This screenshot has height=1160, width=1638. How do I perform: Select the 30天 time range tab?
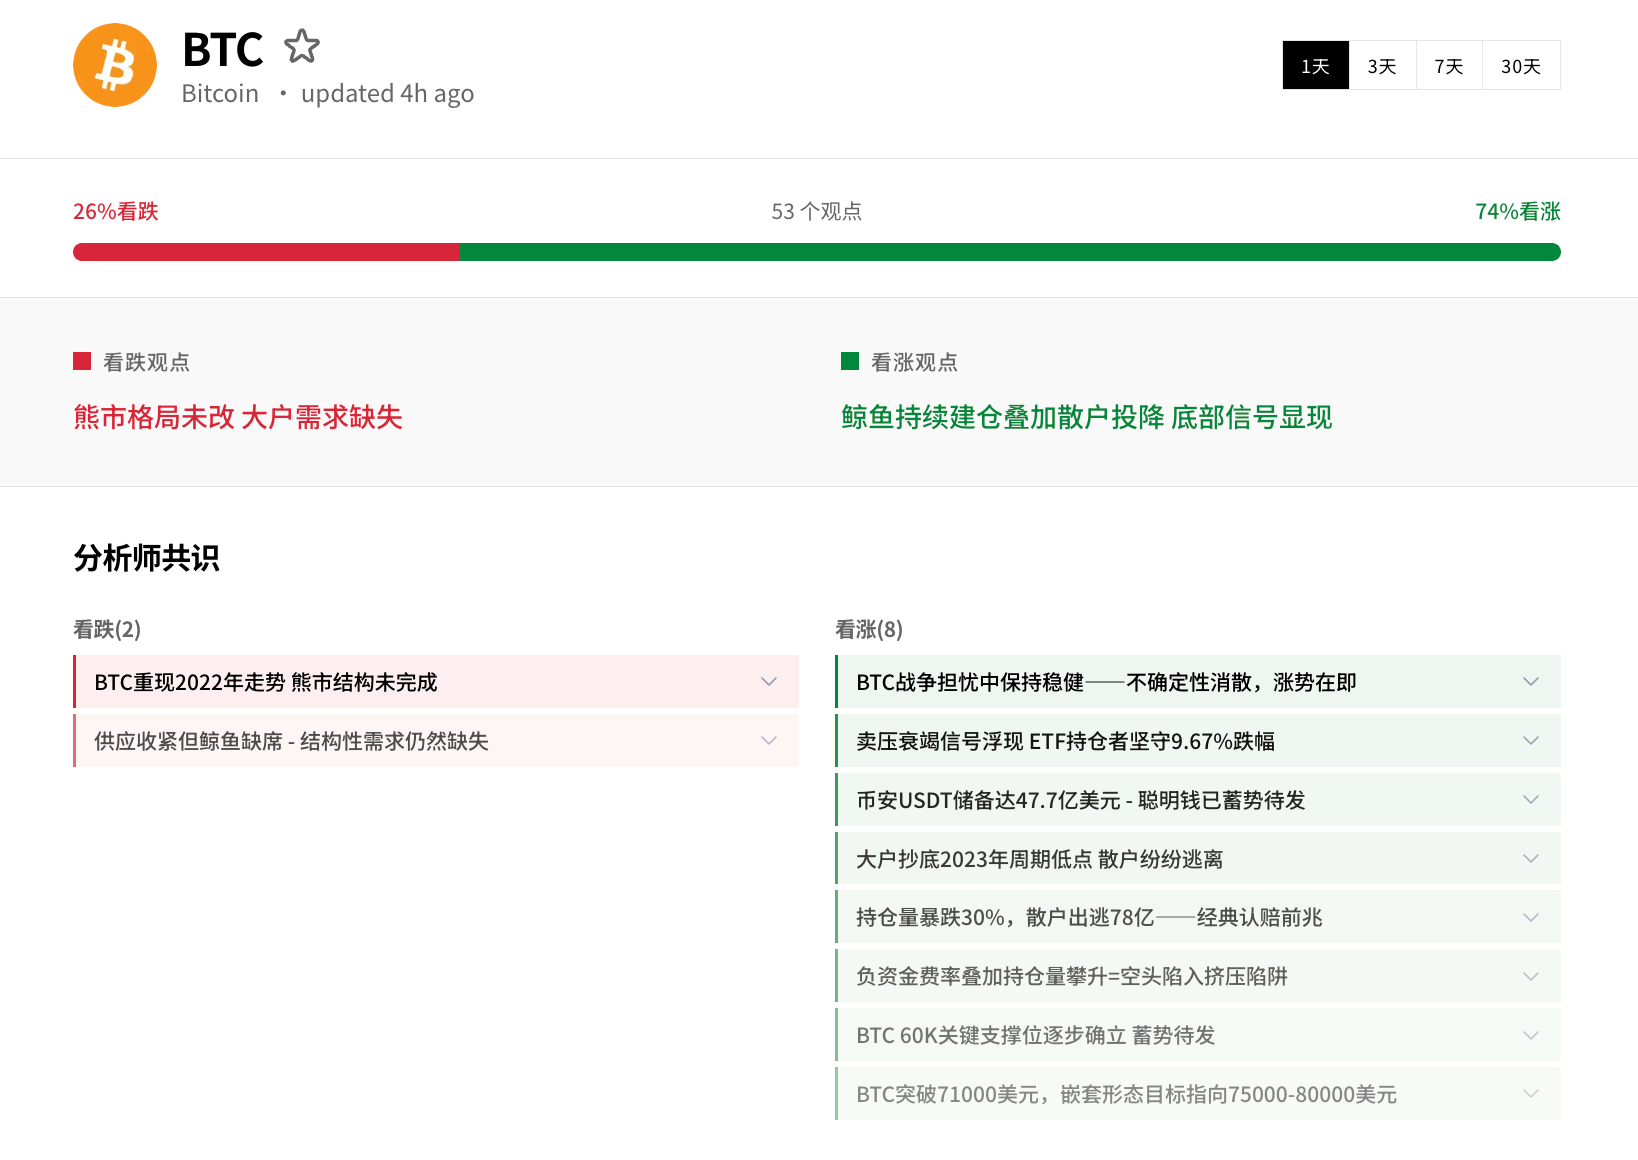(x=1520, y=66)
